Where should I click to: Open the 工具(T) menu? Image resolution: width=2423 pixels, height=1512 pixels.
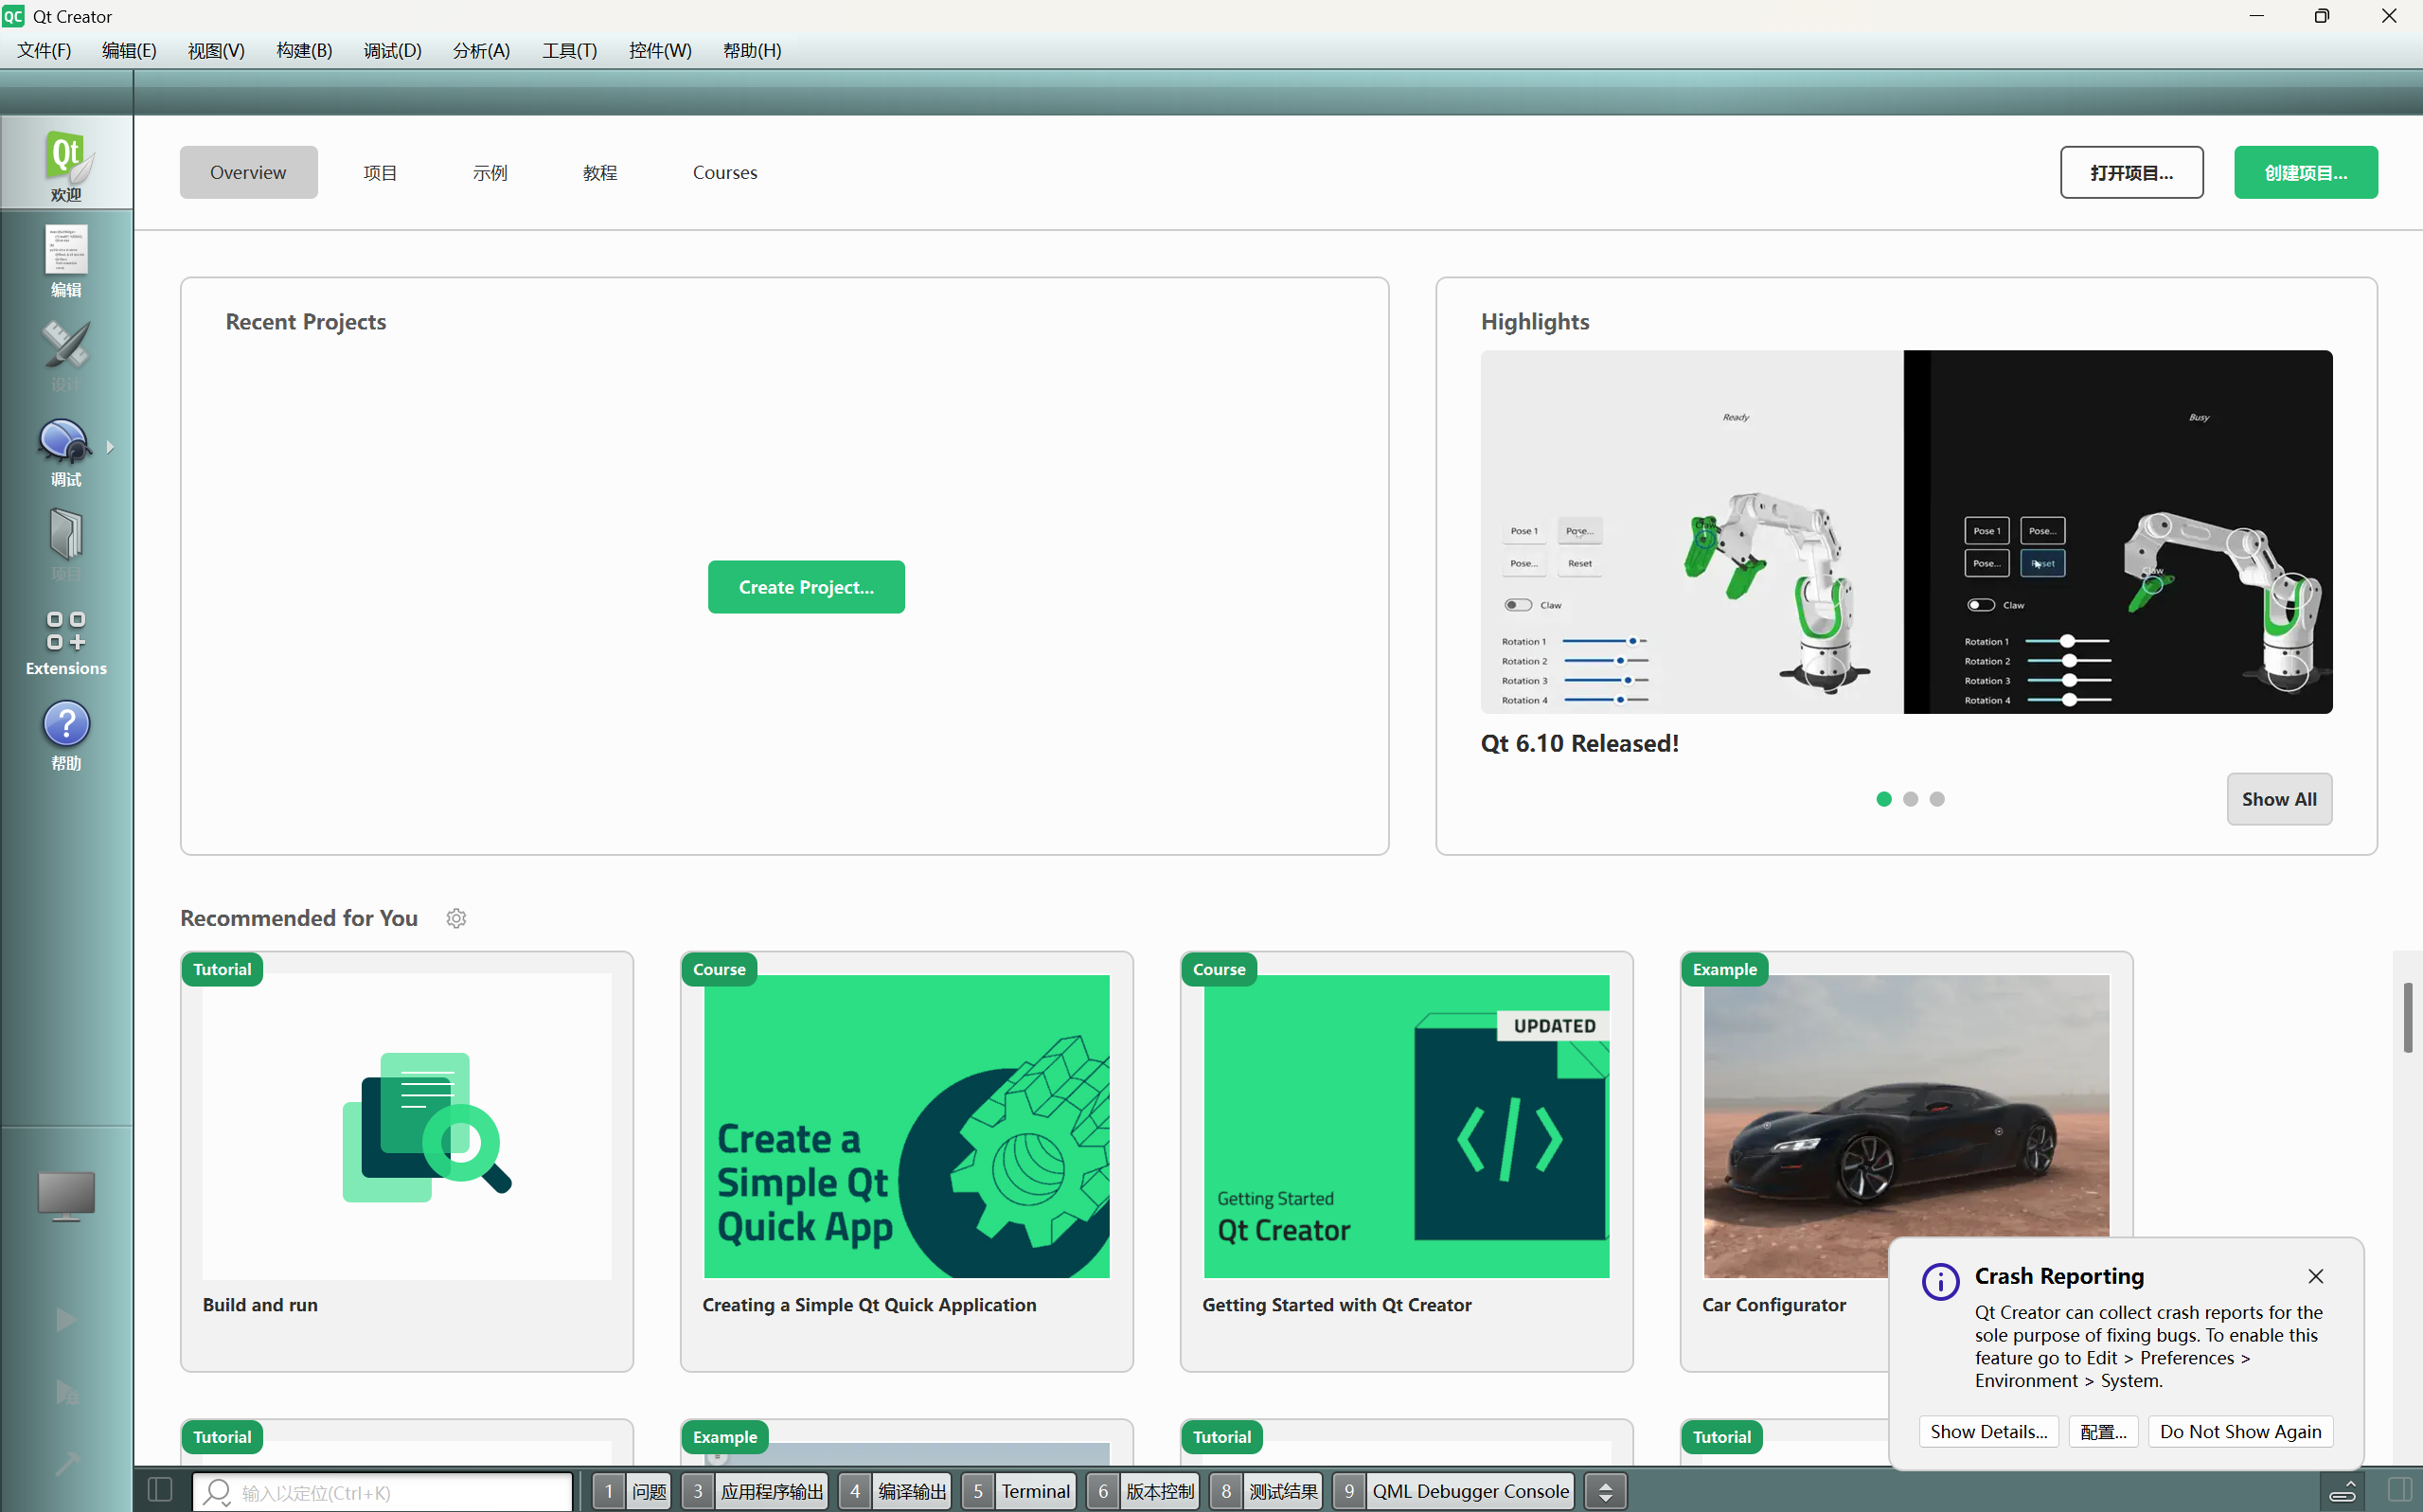[x=569, y=50]
